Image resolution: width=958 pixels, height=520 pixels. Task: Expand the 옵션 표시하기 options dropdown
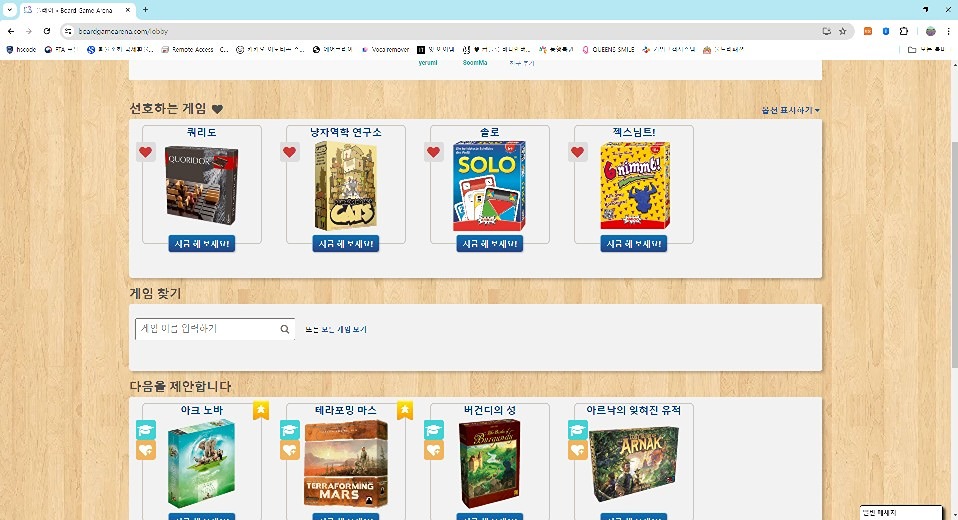point(790,110)
